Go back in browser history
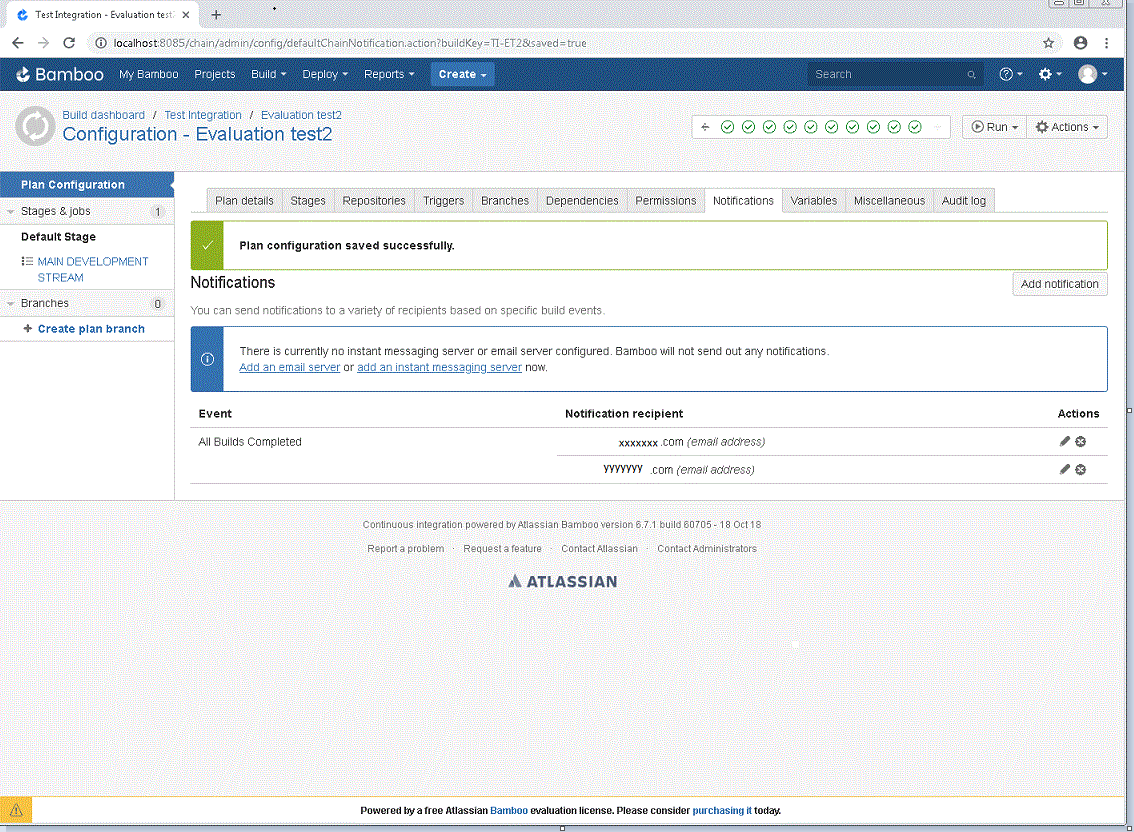Image resolution: width=1134 pixels, height=832 pixels. [18, 43]
